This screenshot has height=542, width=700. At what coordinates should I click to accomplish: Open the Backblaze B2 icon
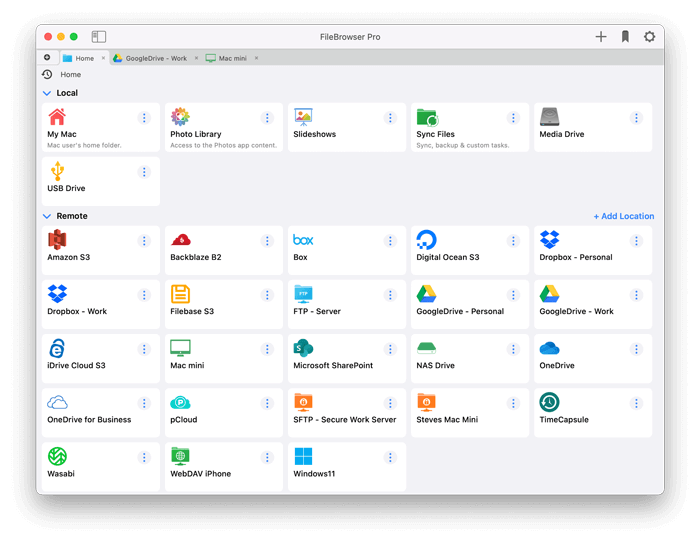pos(181,240)
